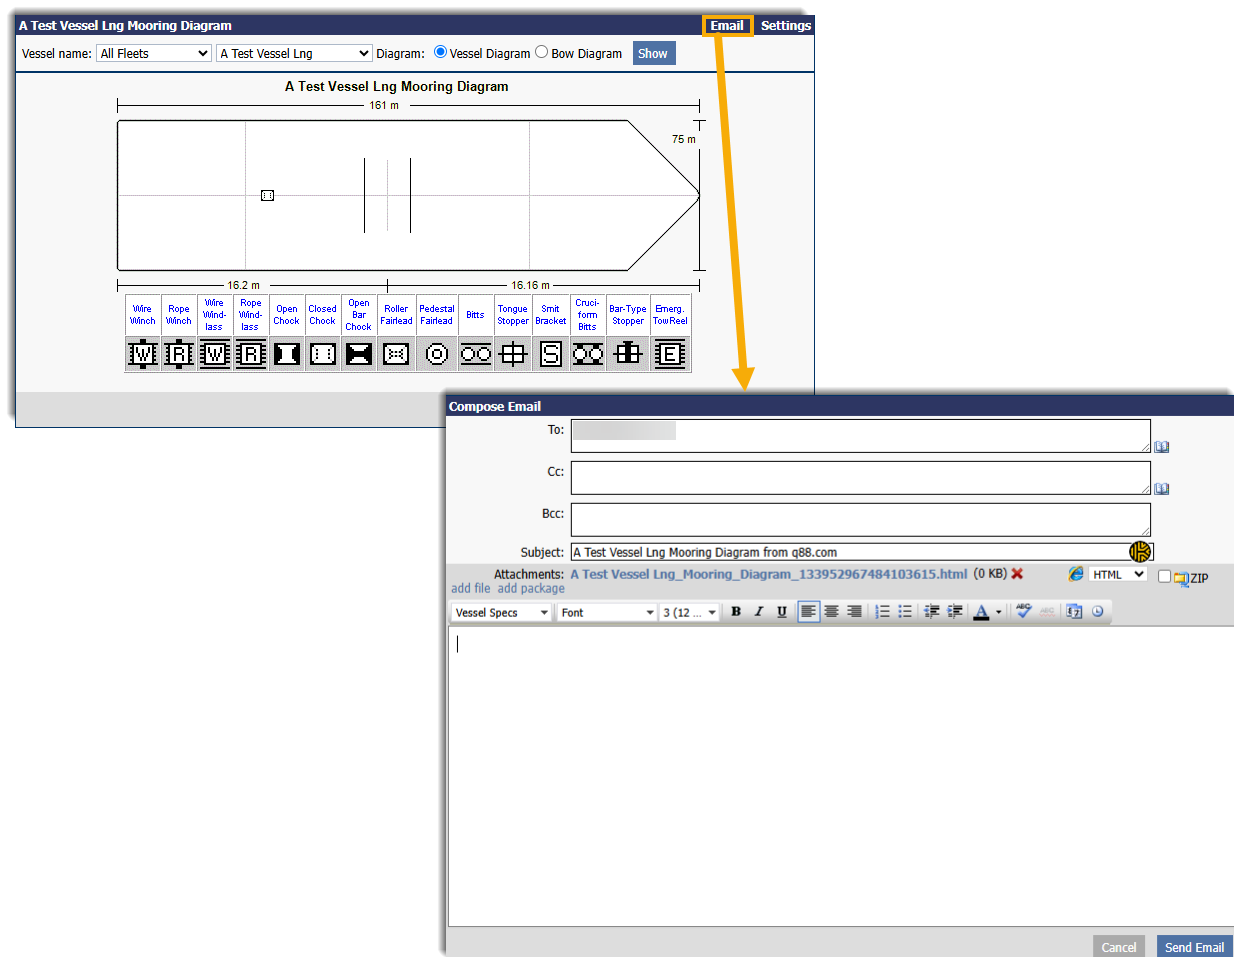Screen dimensions: 1234x957
Task: Enable the ZIP attachments checkbox
Action: pos(1164,576)
